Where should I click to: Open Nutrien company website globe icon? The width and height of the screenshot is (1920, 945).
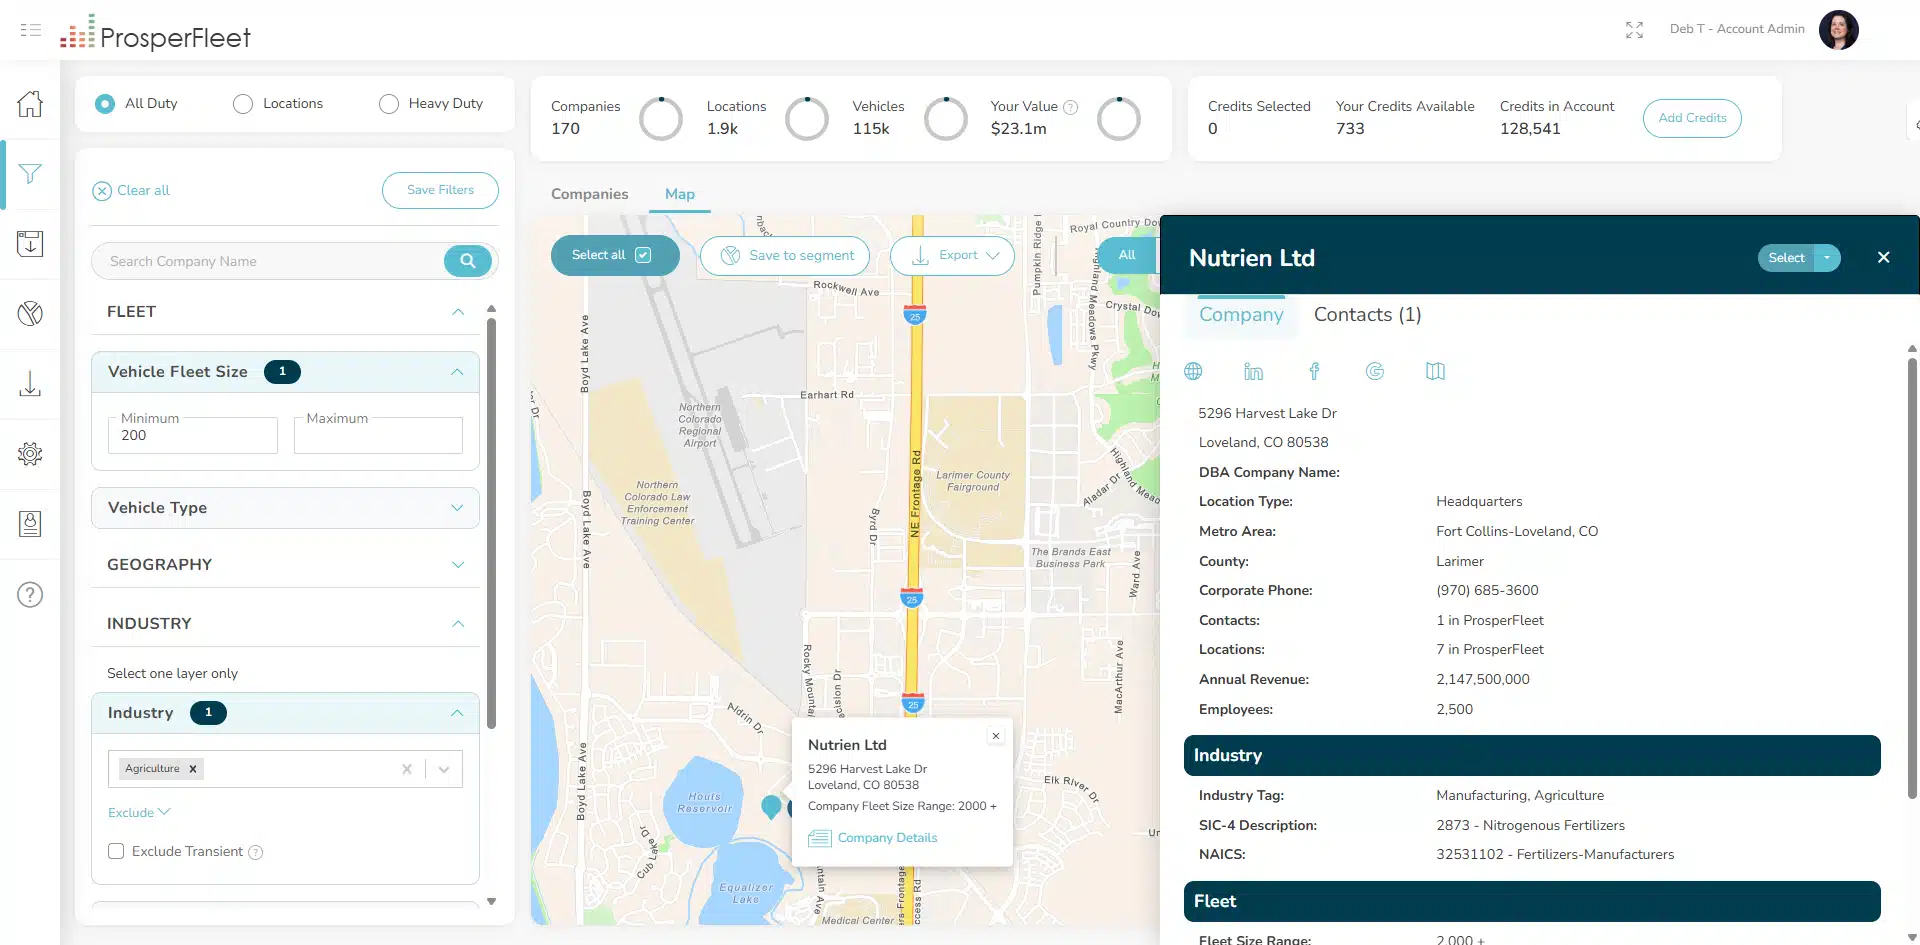click(x=1193, y=372)
